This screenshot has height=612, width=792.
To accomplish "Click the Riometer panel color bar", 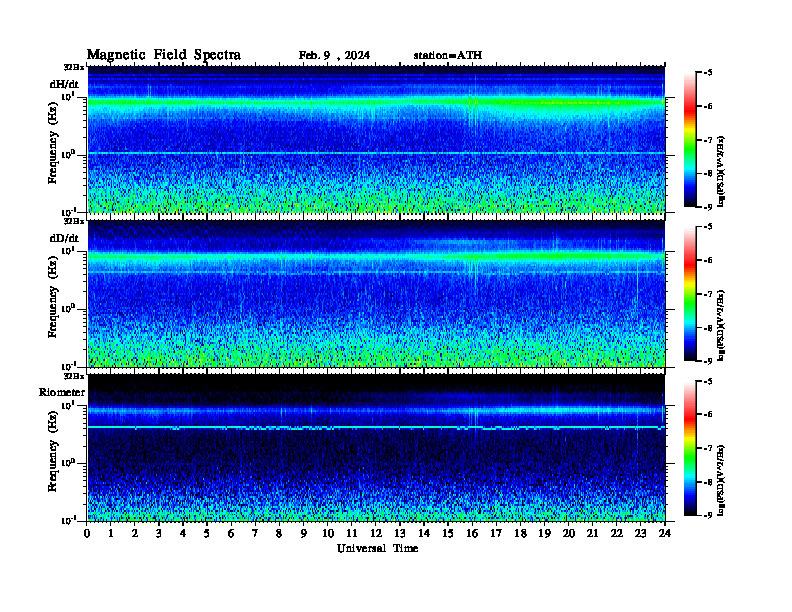I will [690, 448].
